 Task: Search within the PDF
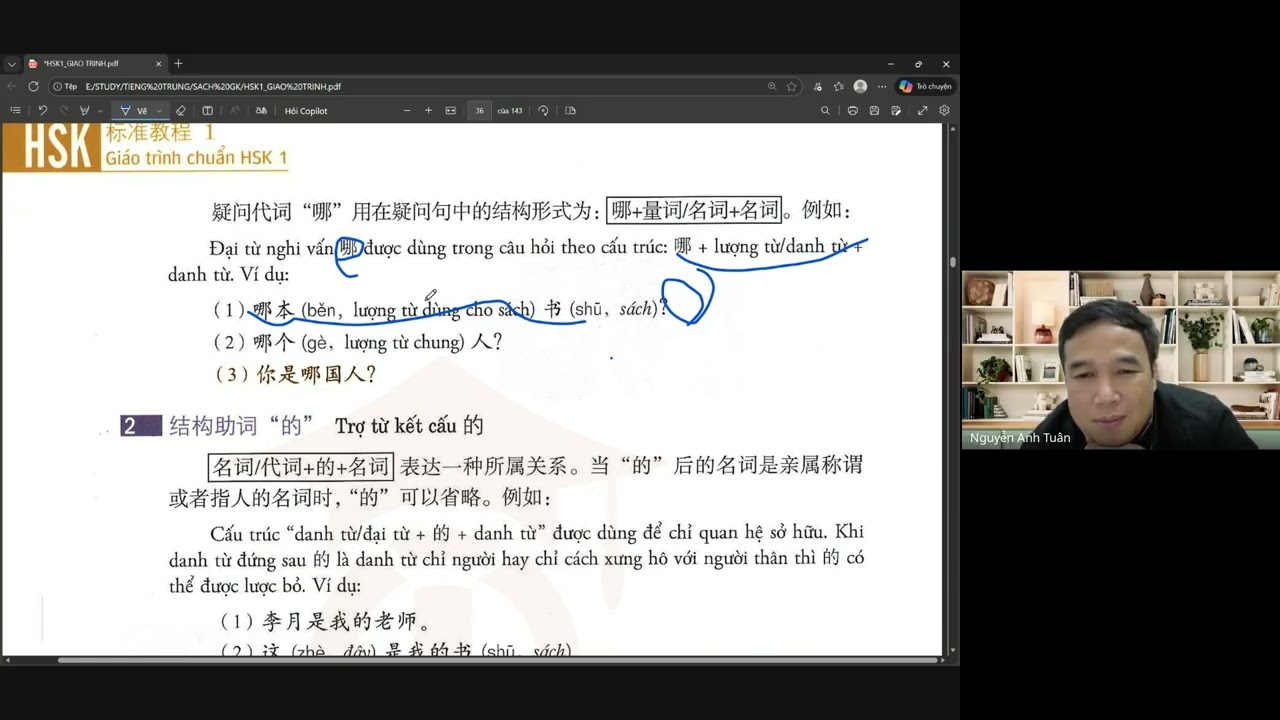click(x=825, y=110)
